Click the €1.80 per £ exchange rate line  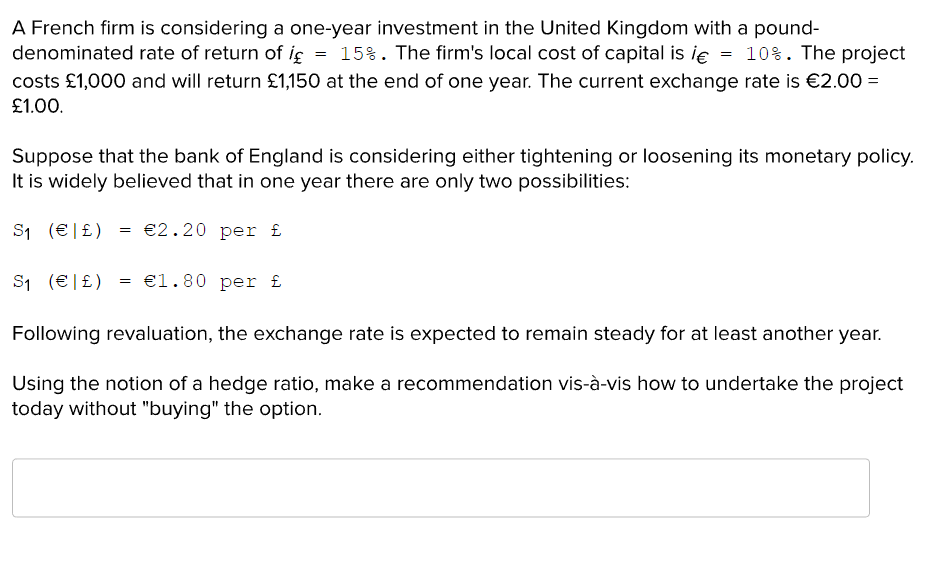(x=148, y=282)
